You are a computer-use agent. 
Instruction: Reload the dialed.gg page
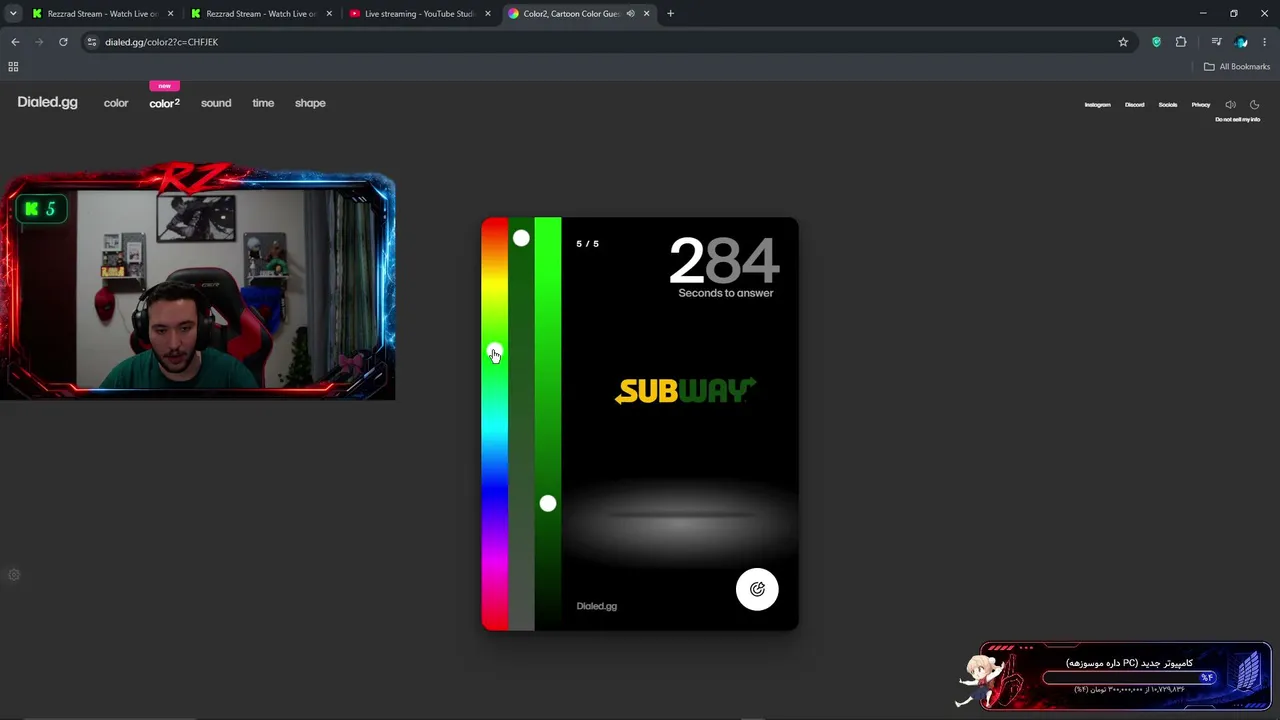tap(63, 42)
